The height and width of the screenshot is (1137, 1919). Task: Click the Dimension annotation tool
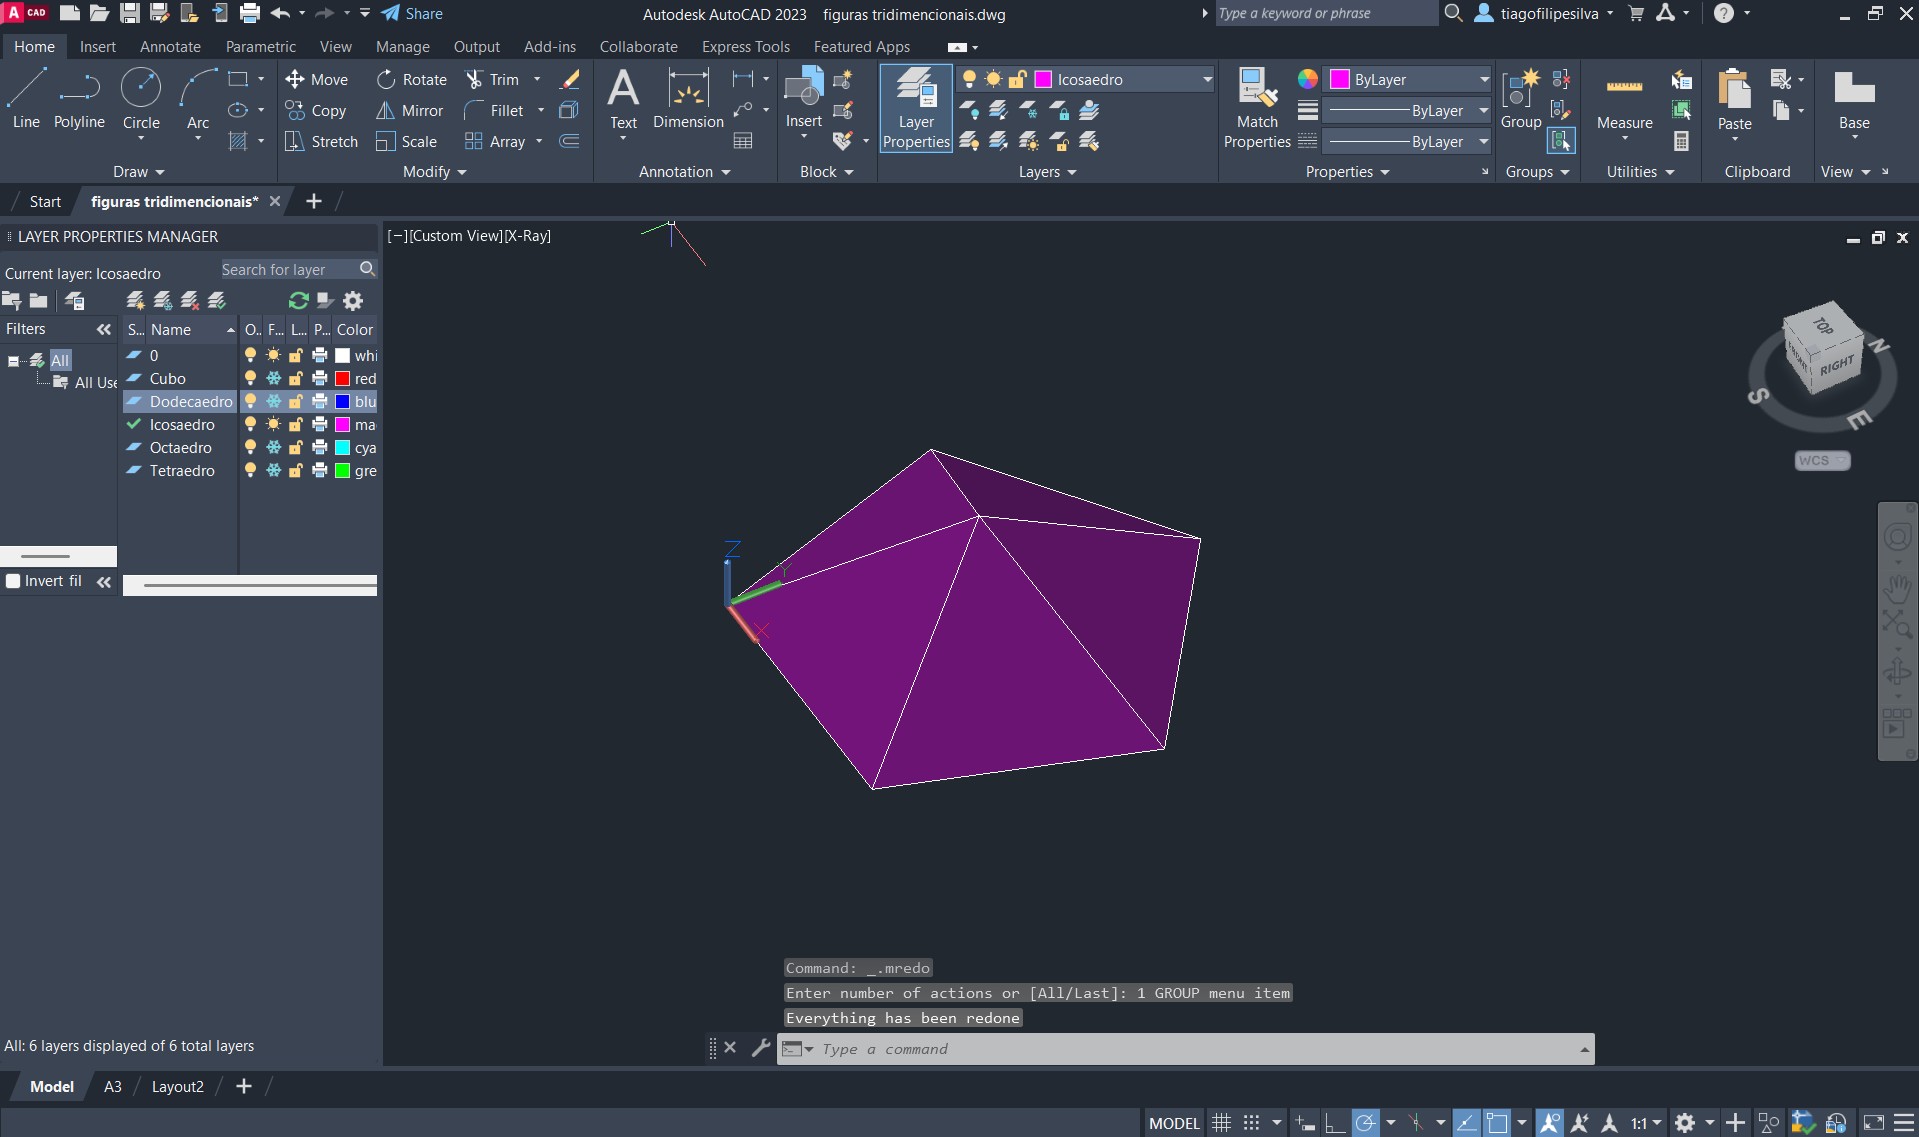coord(688,98)
